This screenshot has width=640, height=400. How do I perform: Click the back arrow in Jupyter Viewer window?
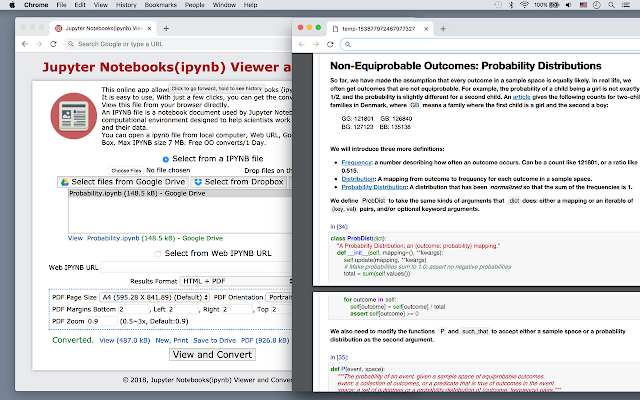25,44
